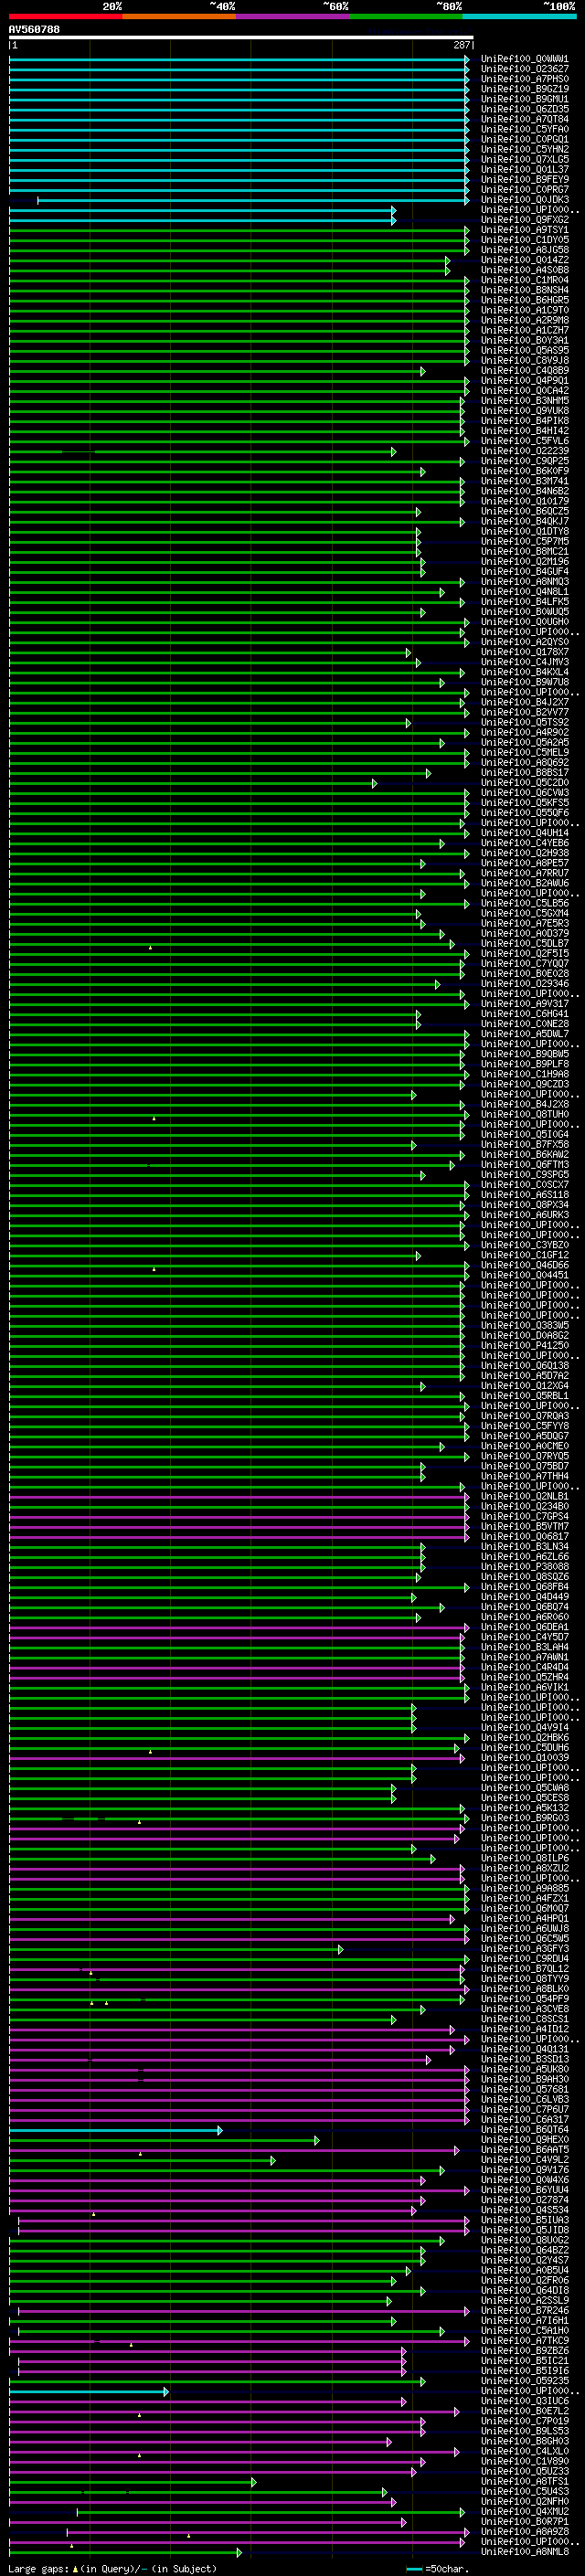Click the green bar for UniRef100_Q5C2D0
Screen dimensions: 585x2576
click(193, 783)
